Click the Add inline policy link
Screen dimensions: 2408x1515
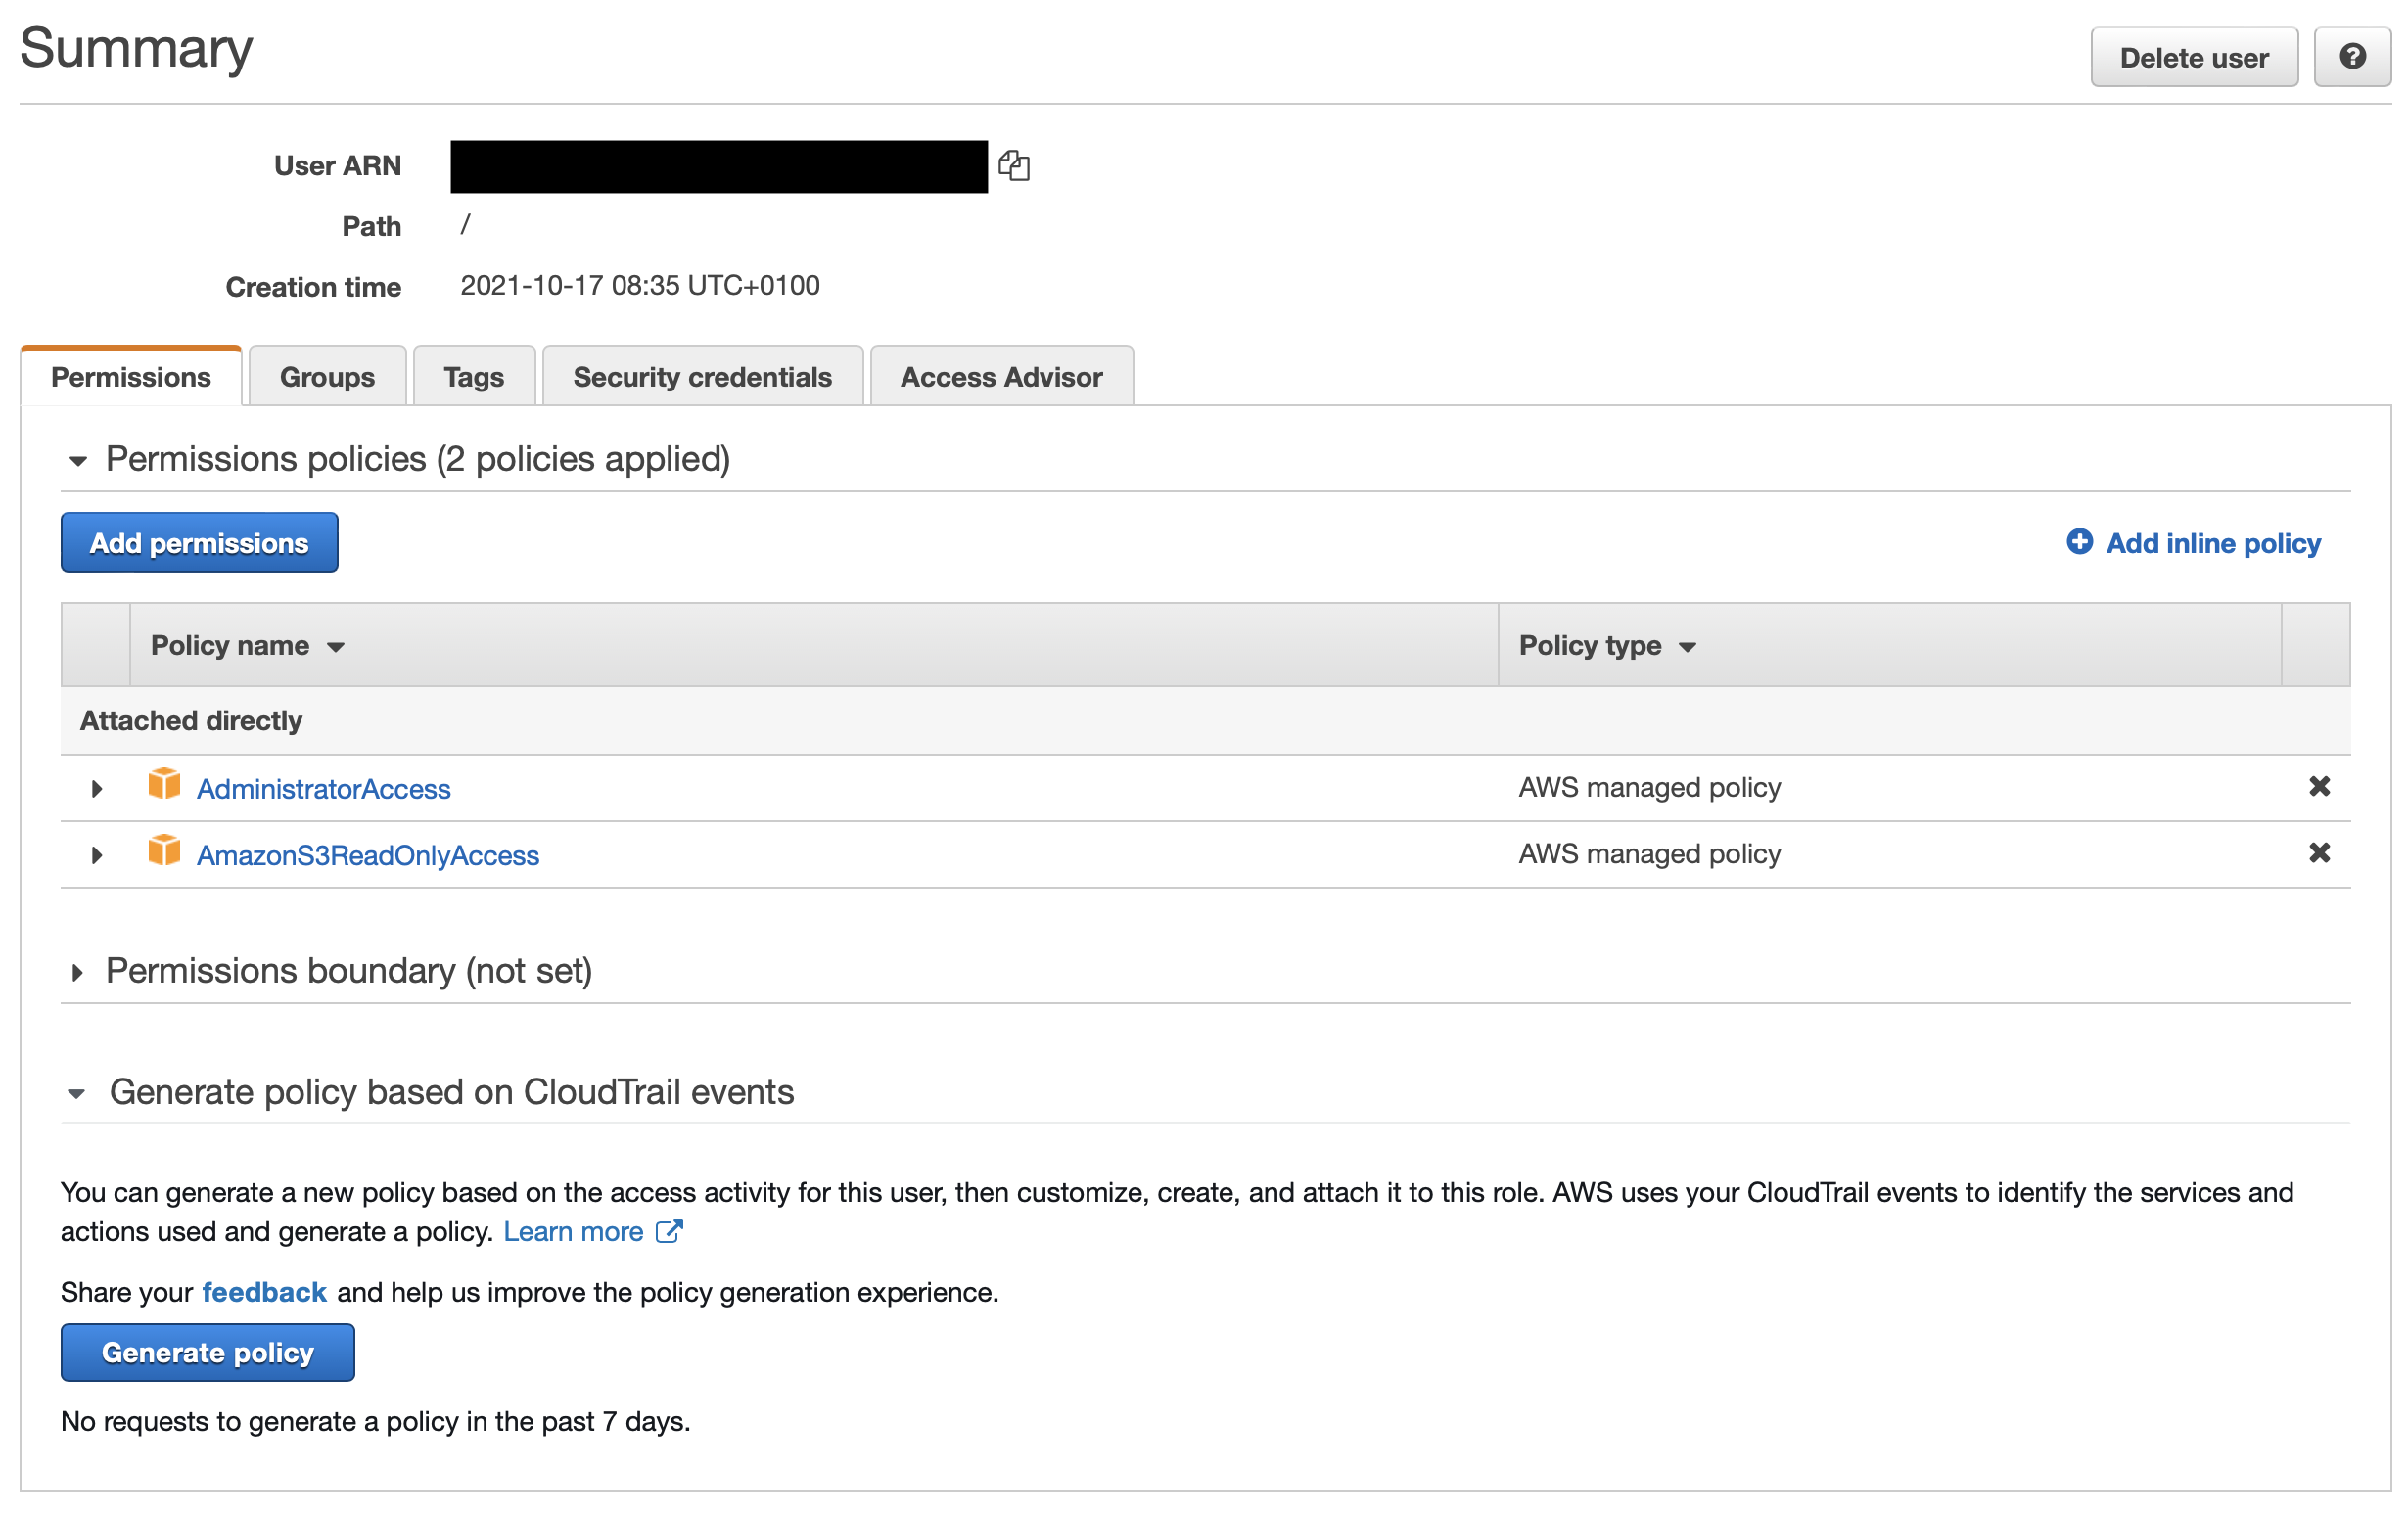click(x=2213, y=543)
